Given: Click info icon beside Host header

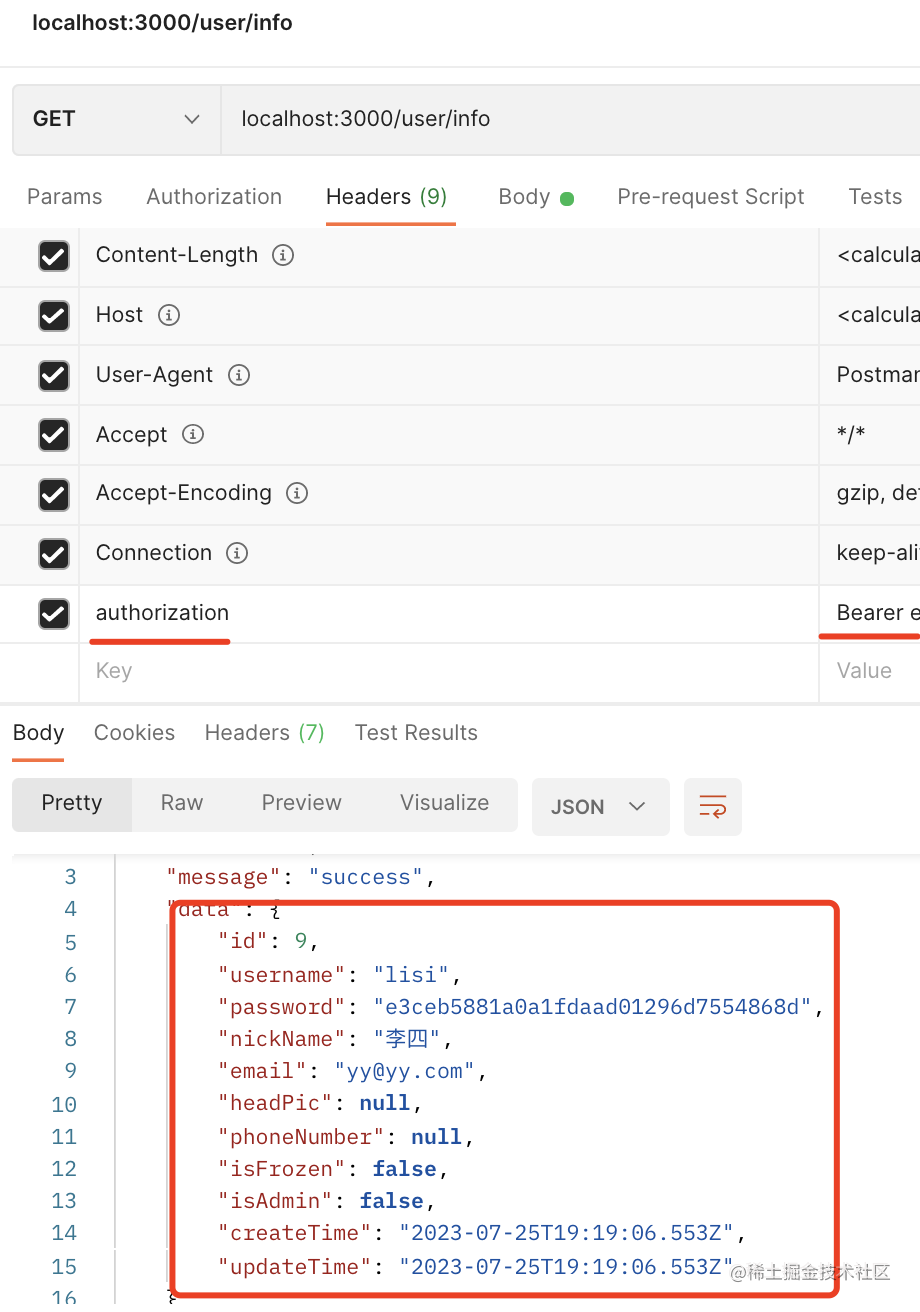Looking at the screenshot, I should [x=169, y=315].
